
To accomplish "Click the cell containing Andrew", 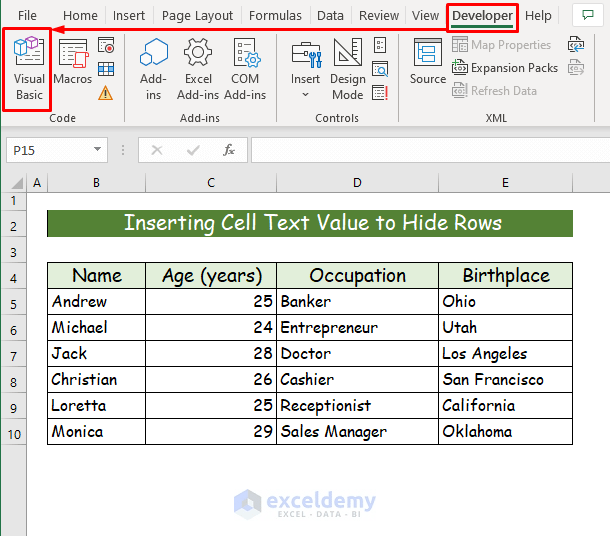I will click(x=96, y=301).
